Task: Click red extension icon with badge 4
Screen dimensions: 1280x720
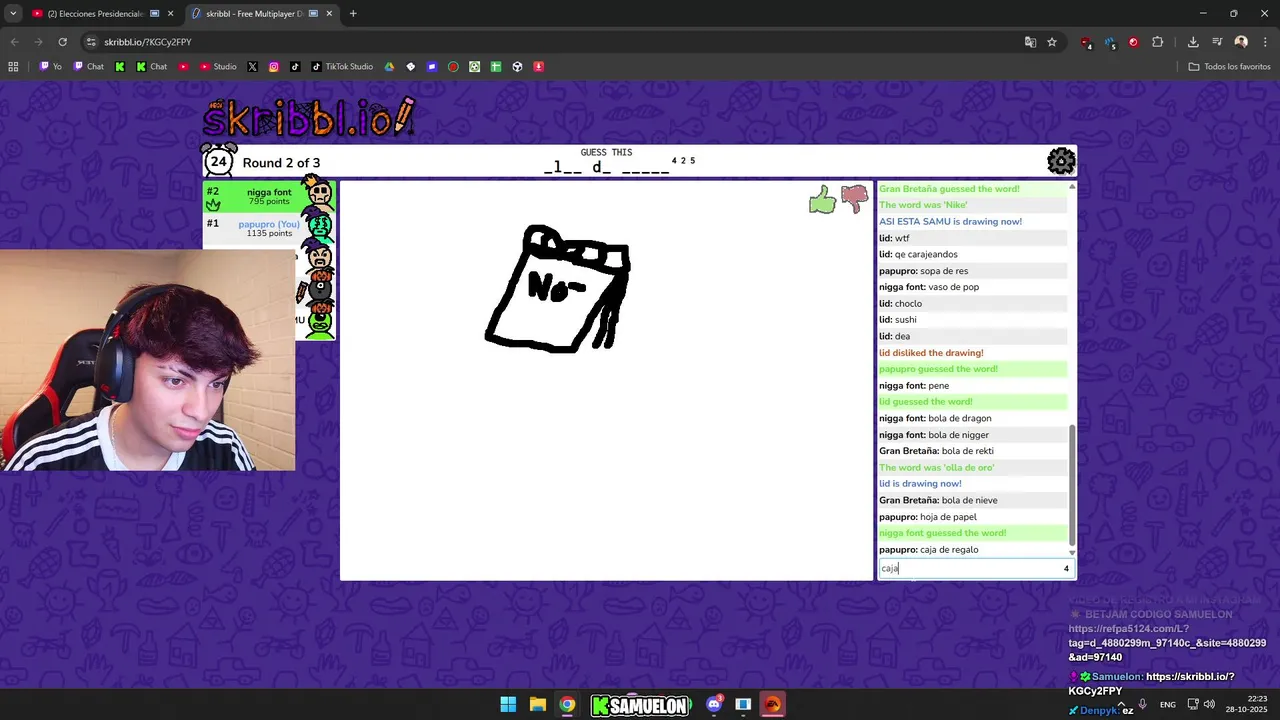Action: (1086, 42)
